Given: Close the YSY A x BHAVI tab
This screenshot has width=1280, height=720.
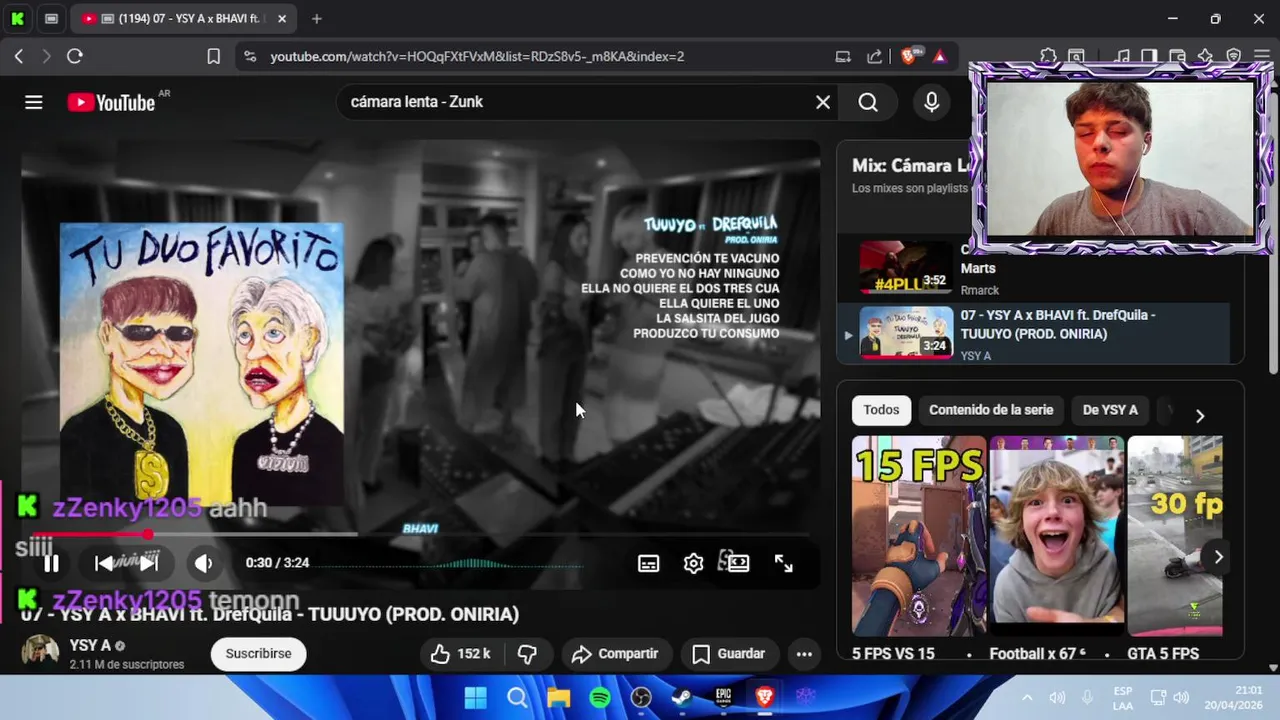Looking at the screenshot, I should coord(283,18).
